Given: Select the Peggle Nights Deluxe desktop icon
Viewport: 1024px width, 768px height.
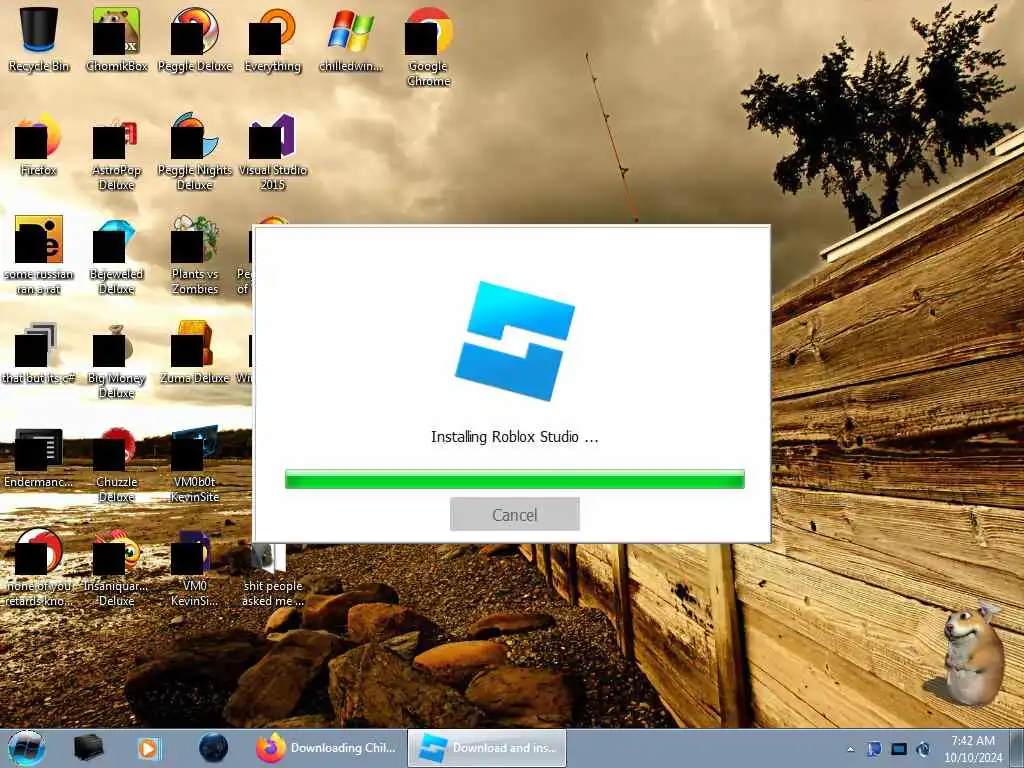Looking at the screenshot, I should pyautogui.click(x=195, y=152).
